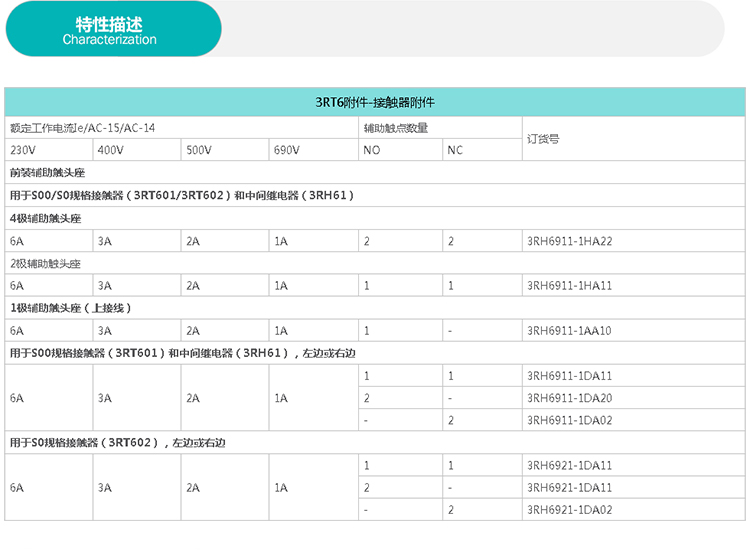Viewport: 750px width, 550px height.
Task: Click the row mentioning 3RT601/3RT602 and 3RH61
Action: pos(375,196)
